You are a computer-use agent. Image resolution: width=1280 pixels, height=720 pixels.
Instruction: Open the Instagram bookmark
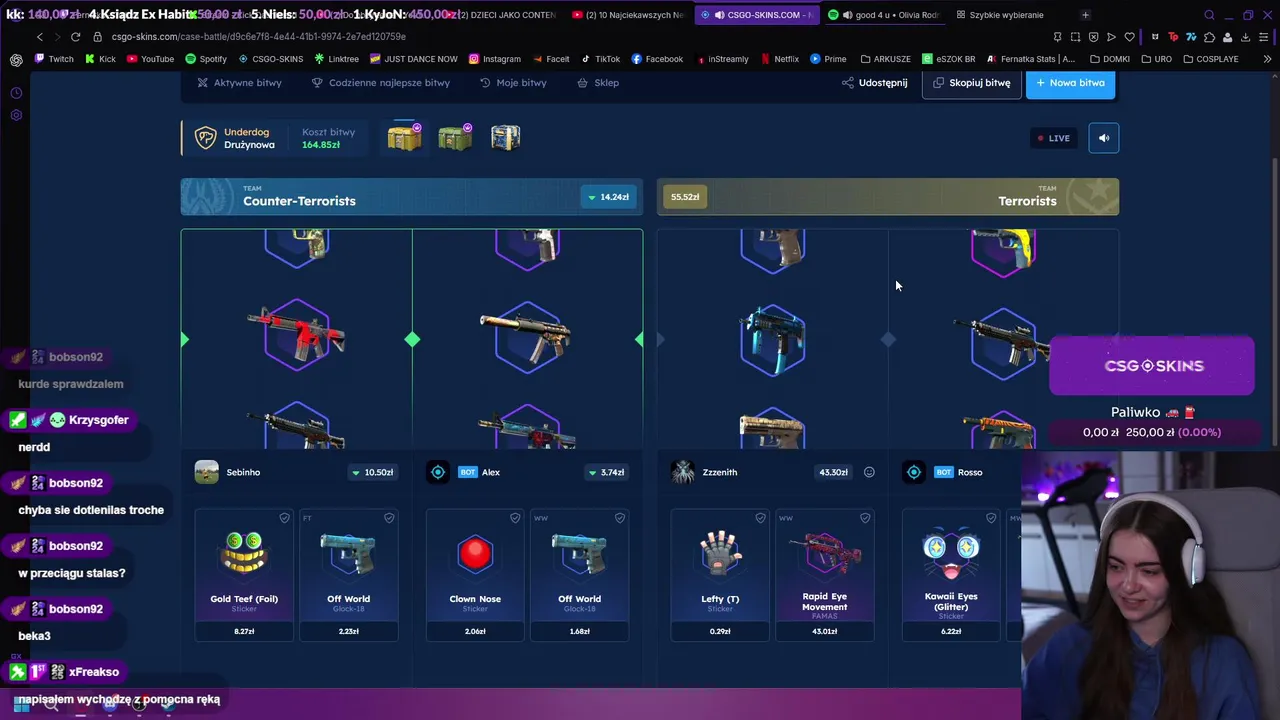point(494,59)
